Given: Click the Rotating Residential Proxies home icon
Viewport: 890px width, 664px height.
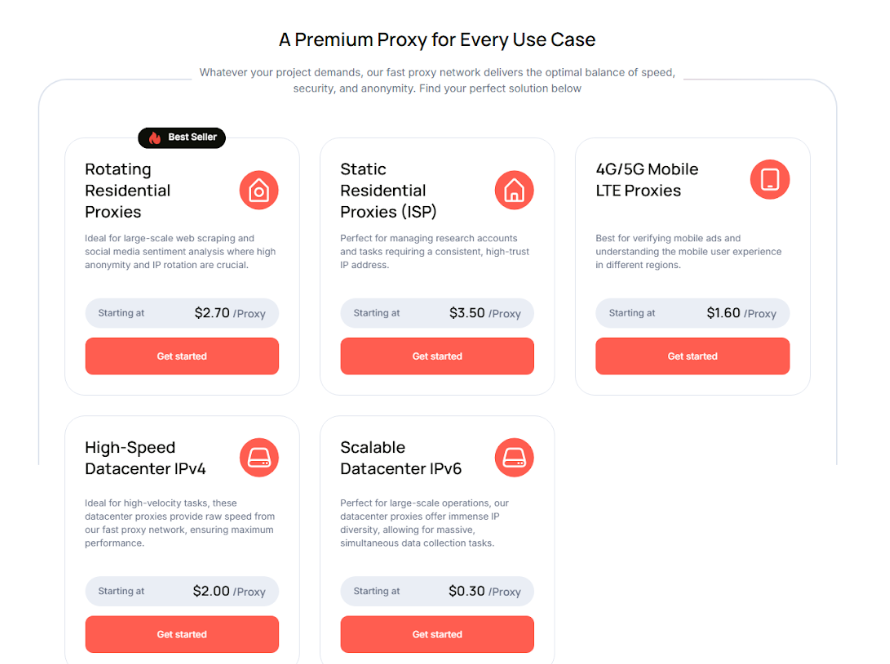Looking at the screenshot, I should [x=259, y=190].
